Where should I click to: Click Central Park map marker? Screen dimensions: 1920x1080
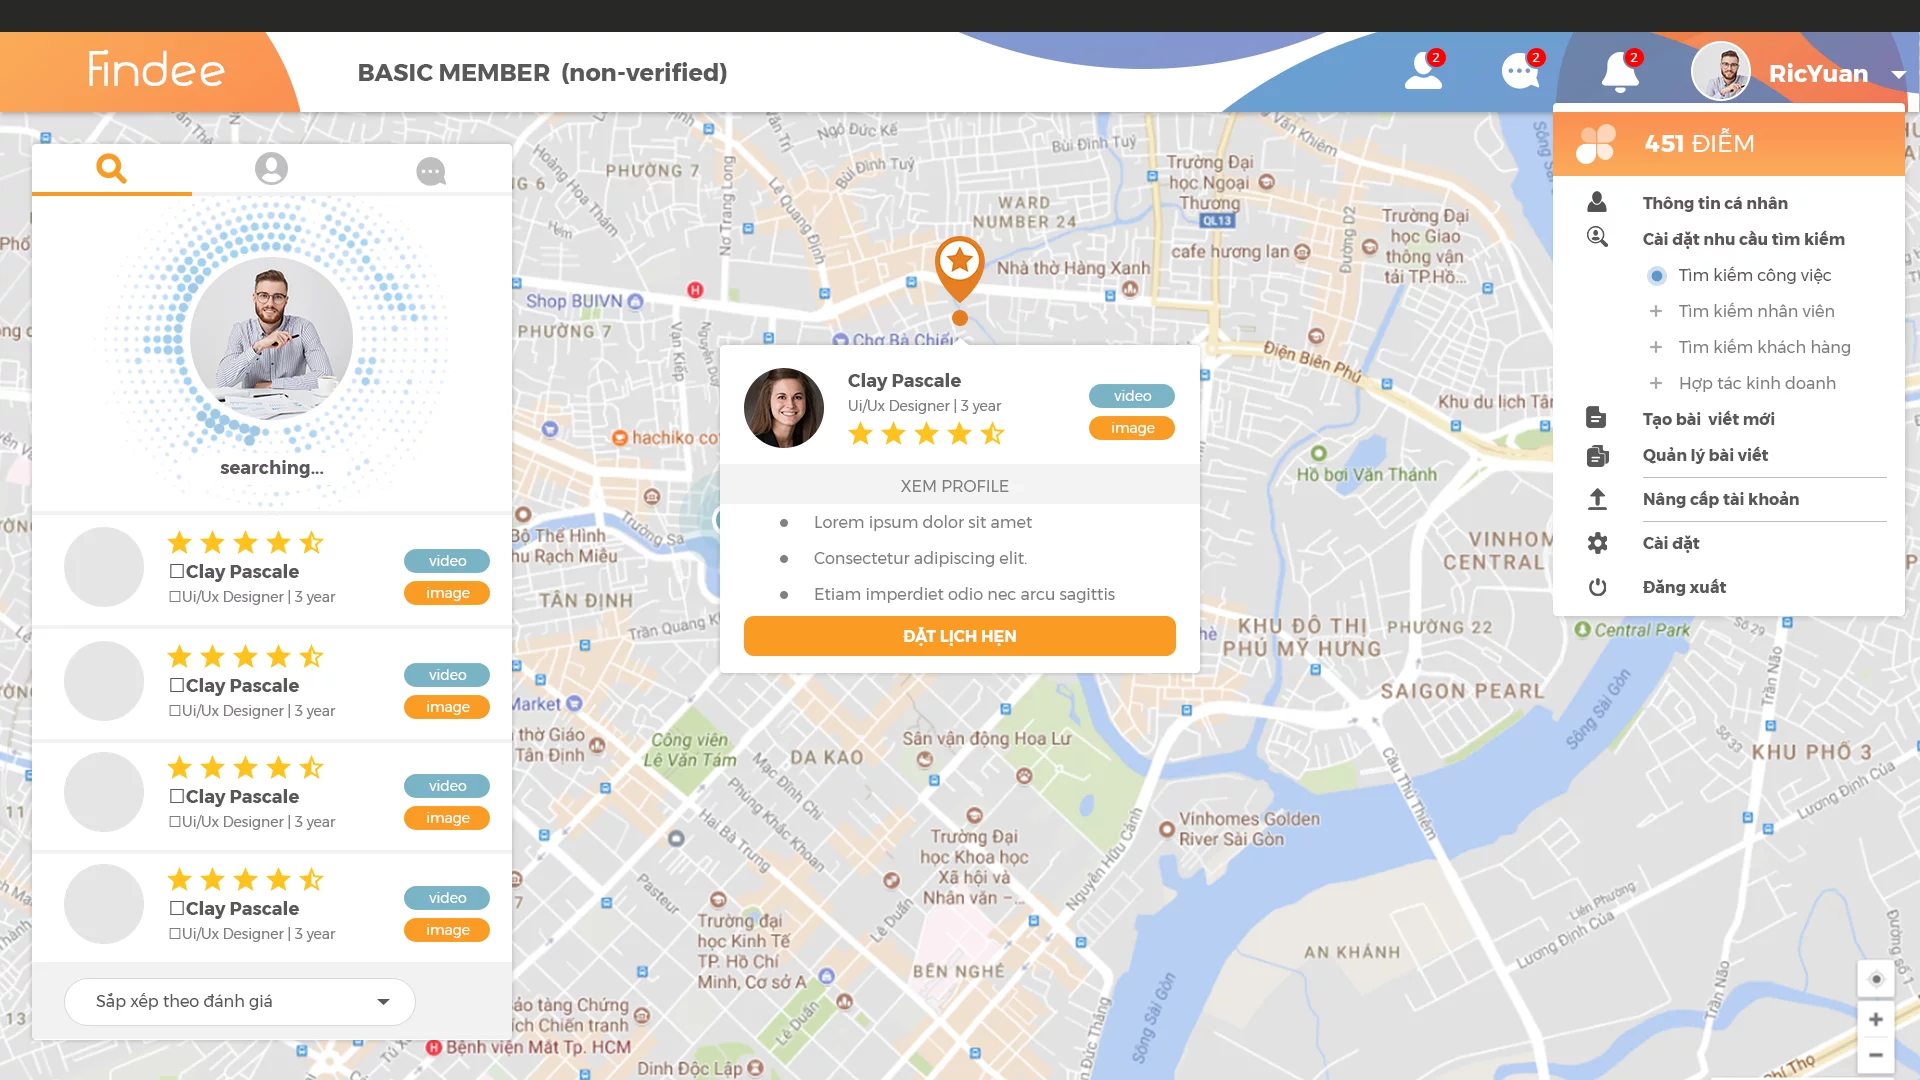[1582, 630]
